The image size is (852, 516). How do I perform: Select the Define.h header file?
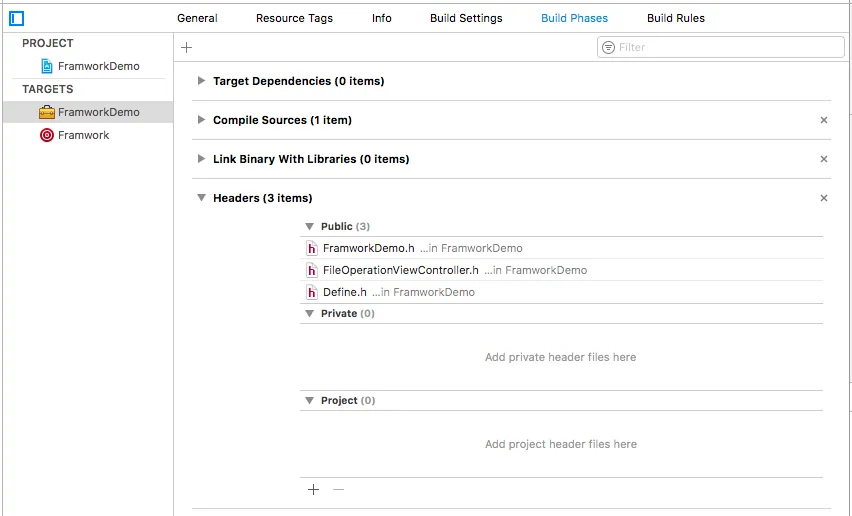tap(344, 292)
